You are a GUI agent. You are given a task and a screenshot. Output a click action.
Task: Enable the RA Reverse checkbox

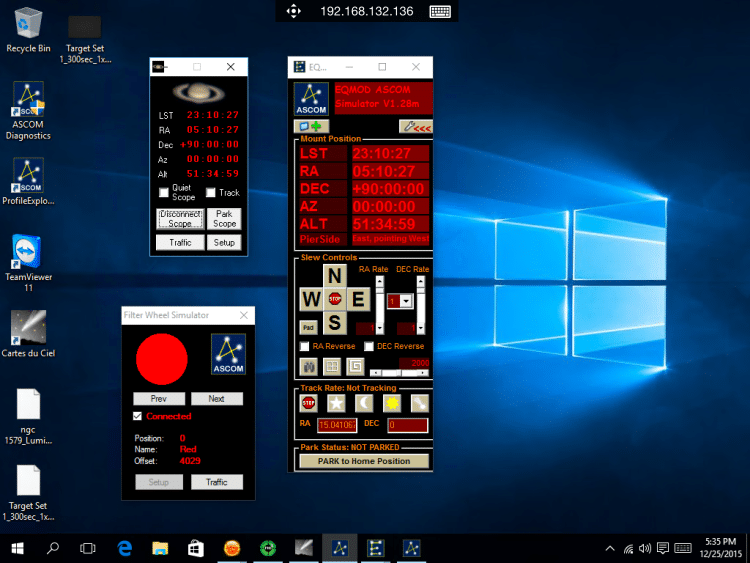tap(305, 346)
